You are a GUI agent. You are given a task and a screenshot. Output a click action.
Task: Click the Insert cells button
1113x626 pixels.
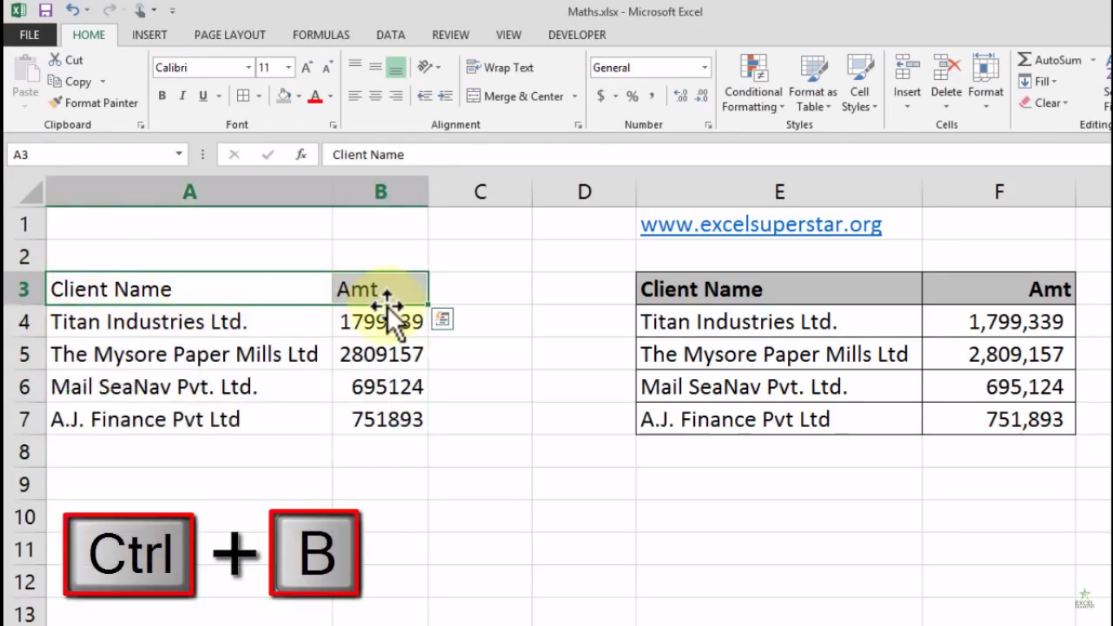(x=907, y=82)
